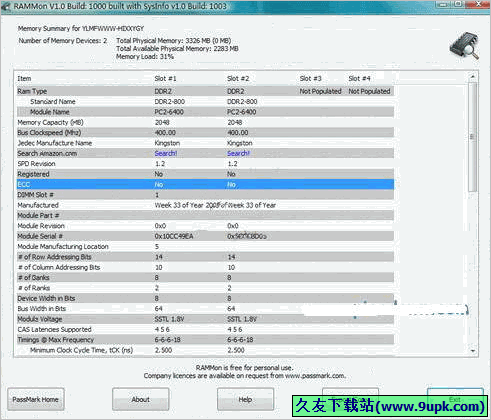Click Slot #1 DDR2-800 standard name cell
This screenshot has width=491, height=420.
(x=169, y=102)
